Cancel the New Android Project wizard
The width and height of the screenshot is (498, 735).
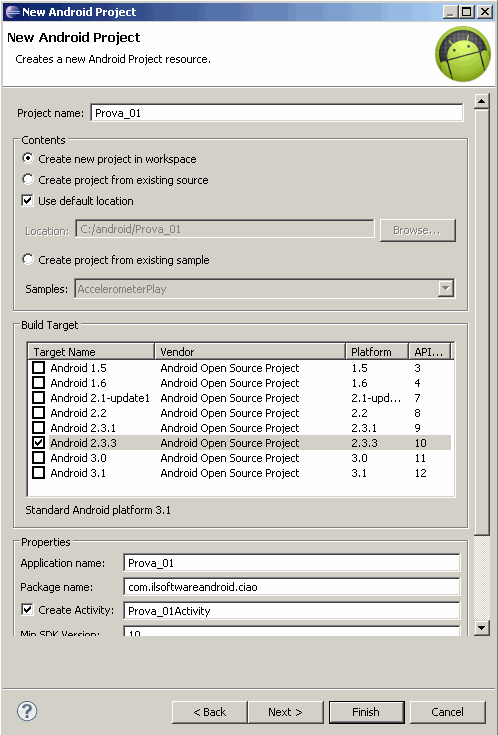(x=447, y=712)
